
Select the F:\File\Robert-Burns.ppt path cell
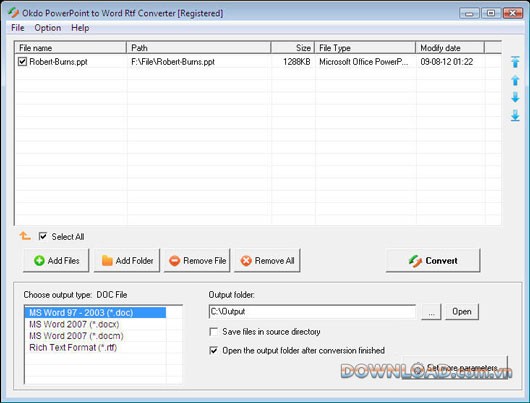point(173,62)
